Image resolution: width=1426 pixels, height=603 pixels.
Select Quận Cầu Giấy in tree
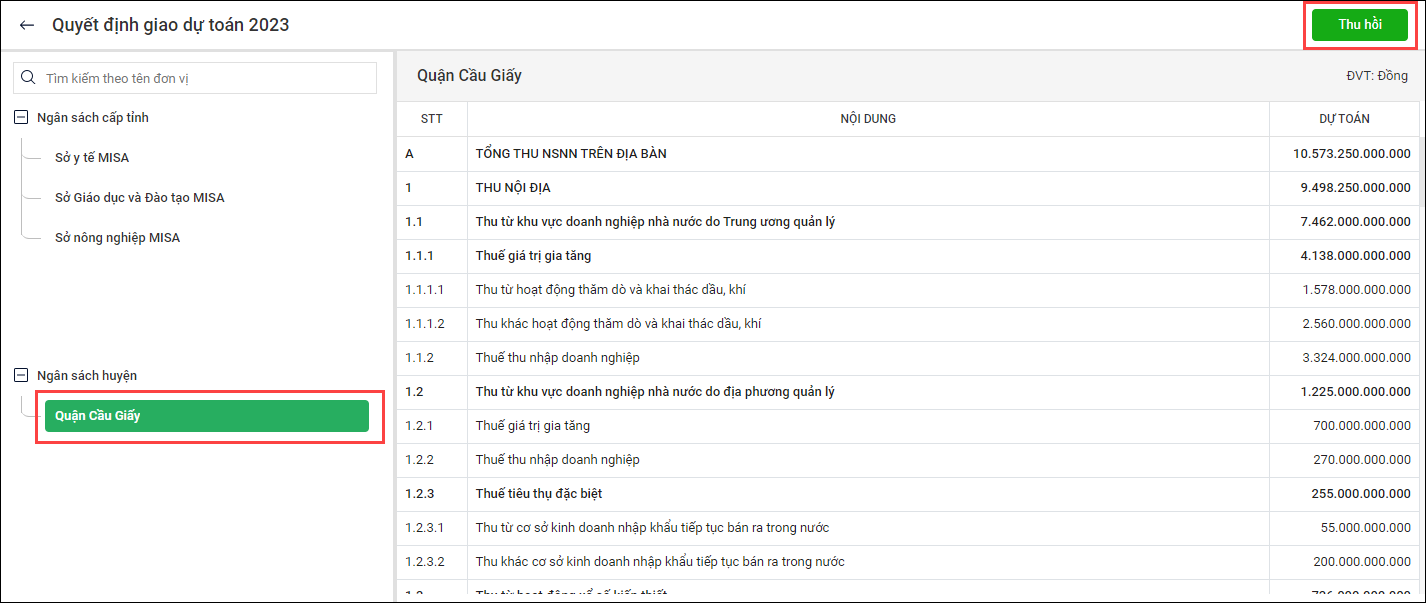[x=206, y=416]
